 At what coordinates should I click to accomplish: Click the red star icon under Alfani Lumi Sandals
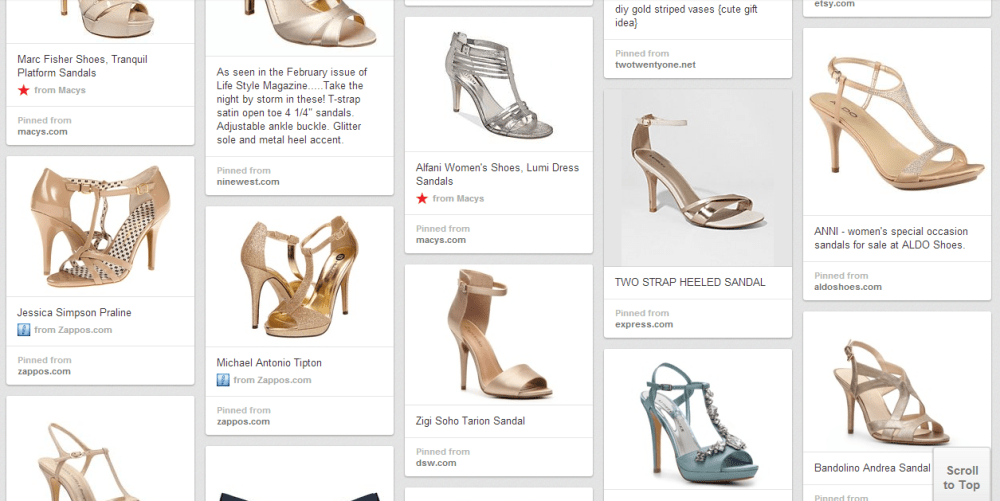422,199
